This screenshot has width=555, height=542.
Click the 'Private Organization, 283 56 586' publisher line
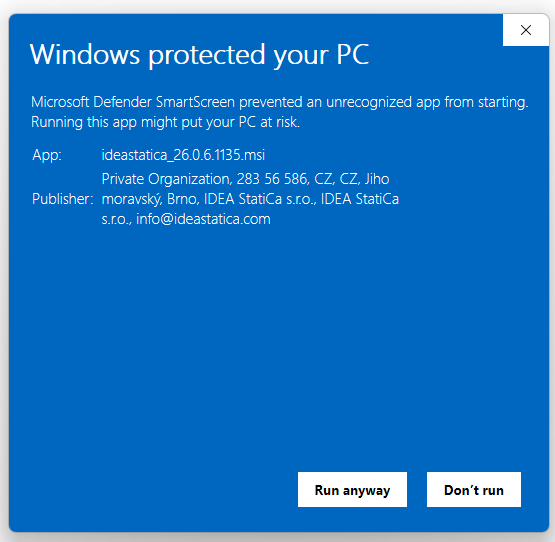coord(245,179)
